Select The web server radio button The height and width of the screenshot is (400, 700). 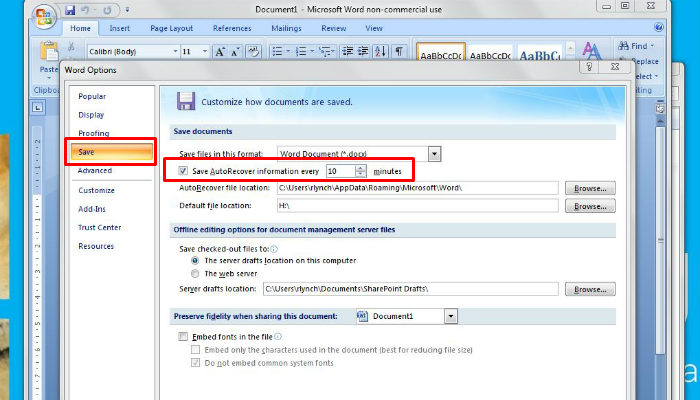pyautogui.click(x=195, y=273)
